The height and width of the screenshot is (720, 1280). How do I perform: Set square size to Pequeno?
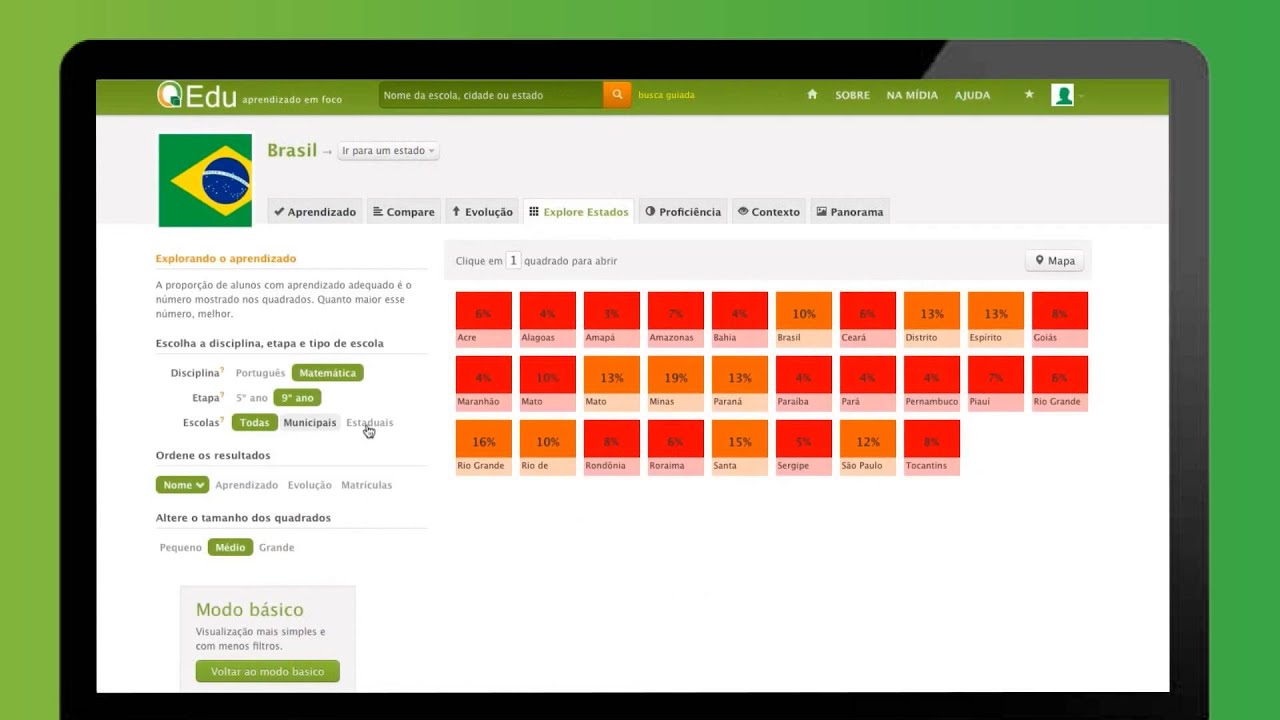(181, 548)
